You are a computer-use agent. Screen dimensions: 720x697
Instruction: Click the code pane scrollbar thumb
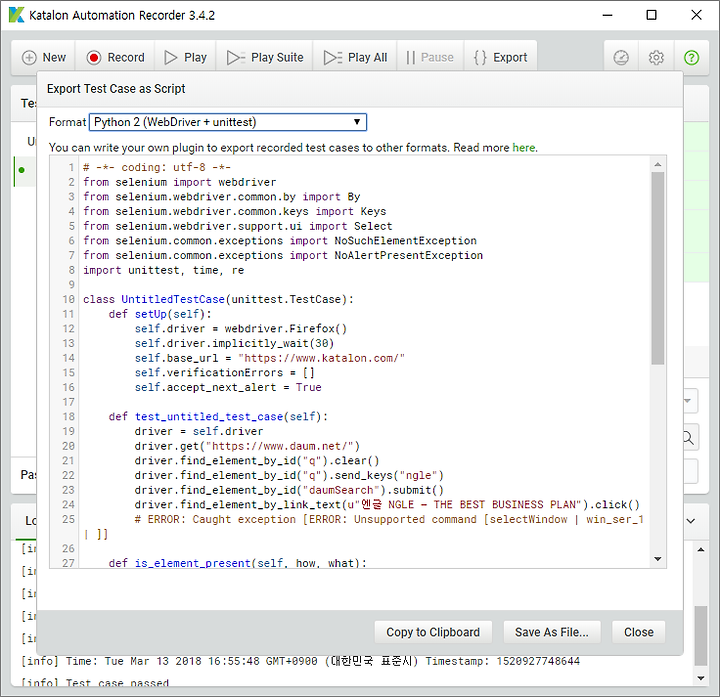click(658, 268)
